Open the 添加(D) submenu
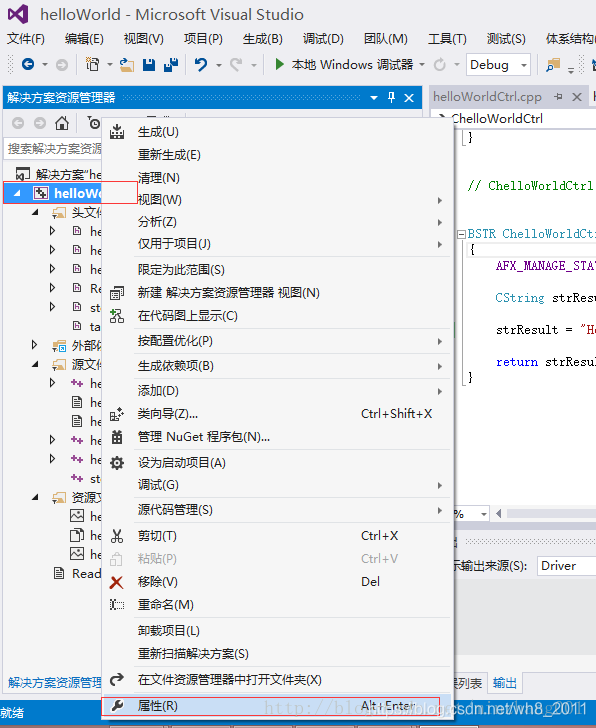The image size is (596, 728). [277, 390]
